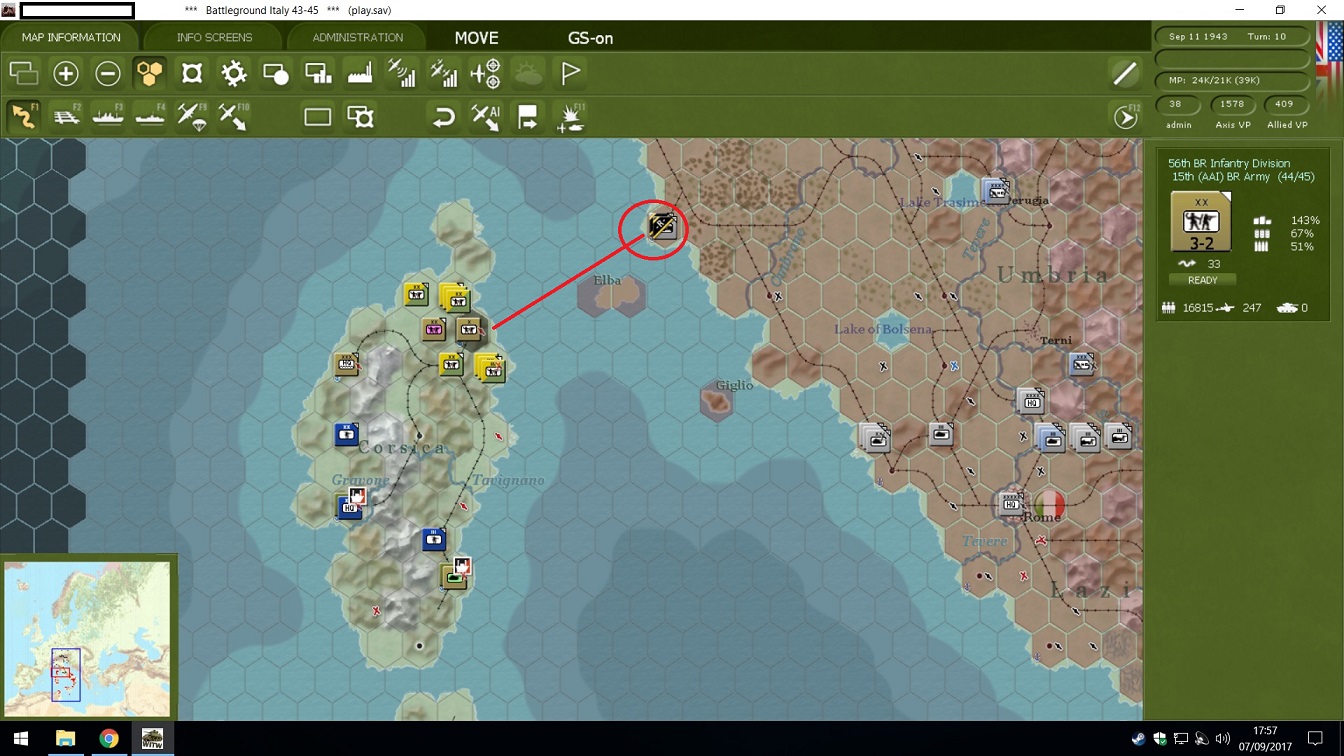Image resolution: width=1344 pixels, height=756 pixels.
Task: Open the Windows Start menu
Action: tap(21, 739)
